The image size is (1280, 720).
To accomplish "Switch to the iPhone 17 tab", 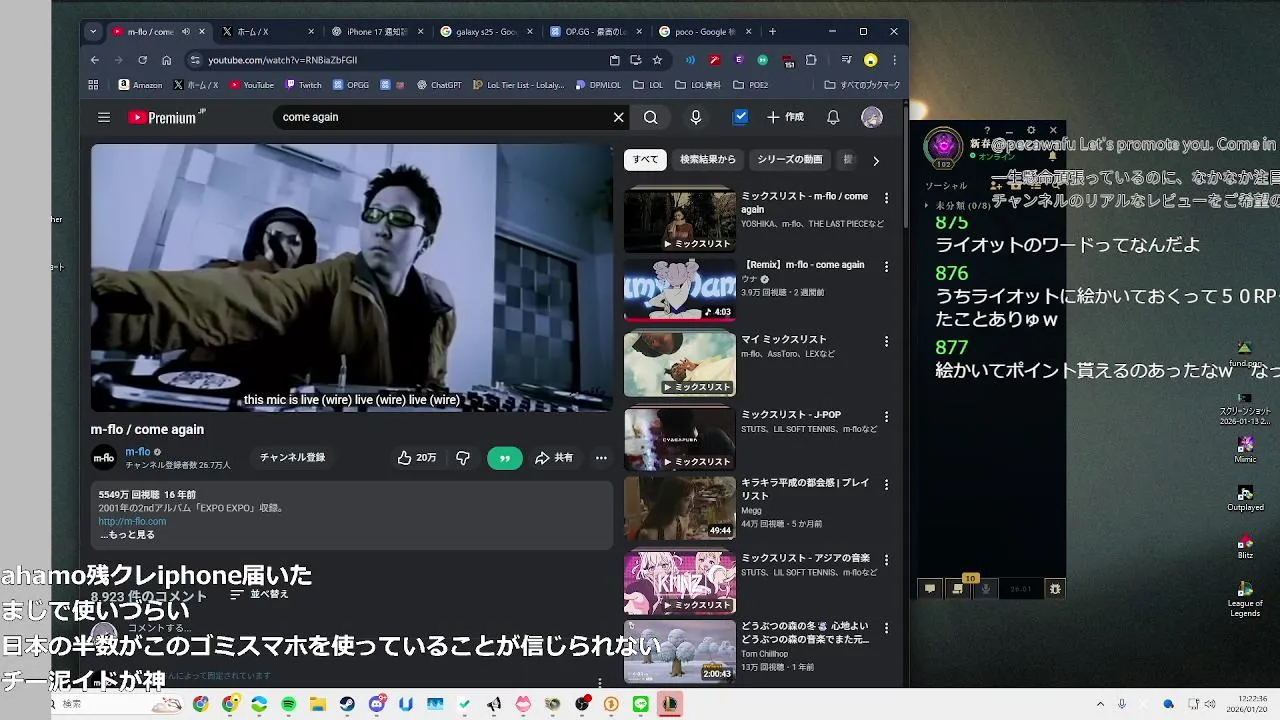I will pos(378,32).
